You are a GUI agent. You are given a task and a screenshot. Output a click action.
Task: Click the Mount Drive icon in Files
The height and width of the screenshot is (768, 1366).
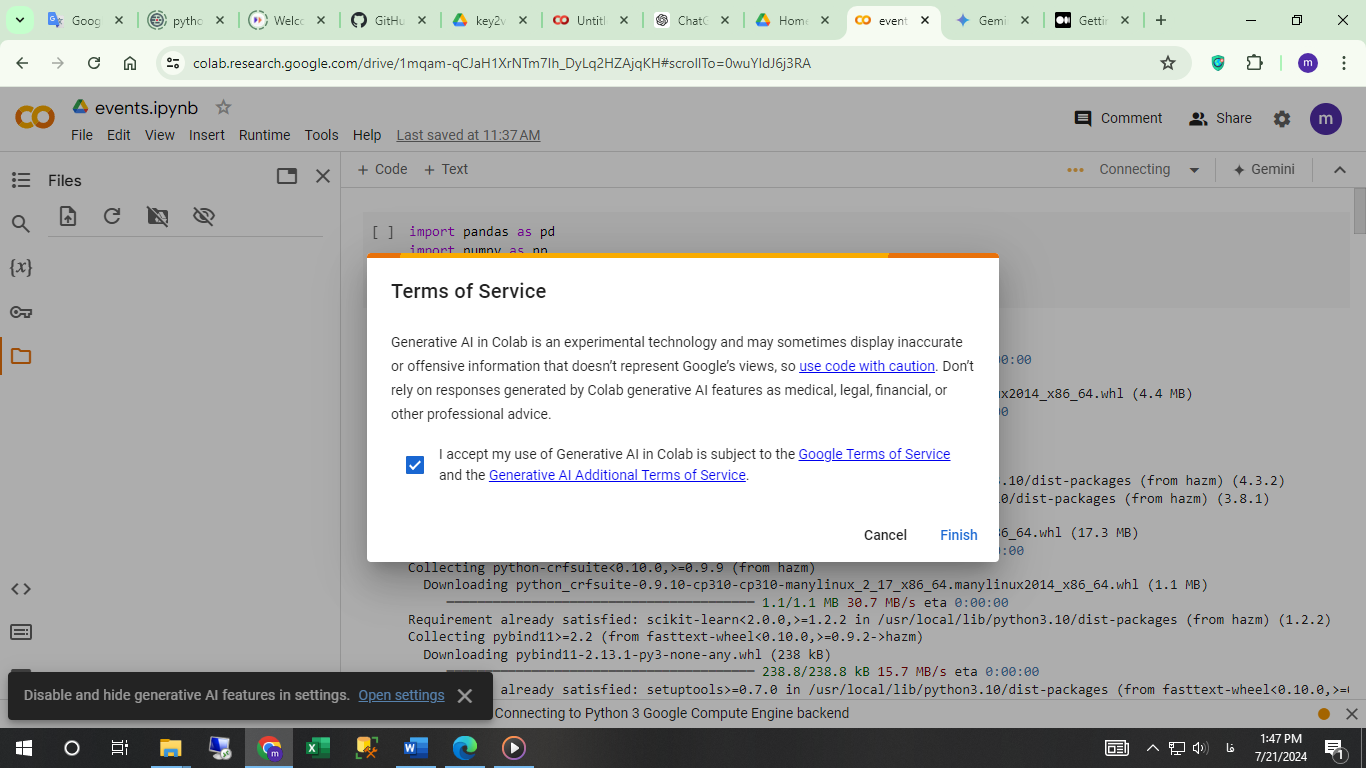pyautogui.click(x=157, y=216)
